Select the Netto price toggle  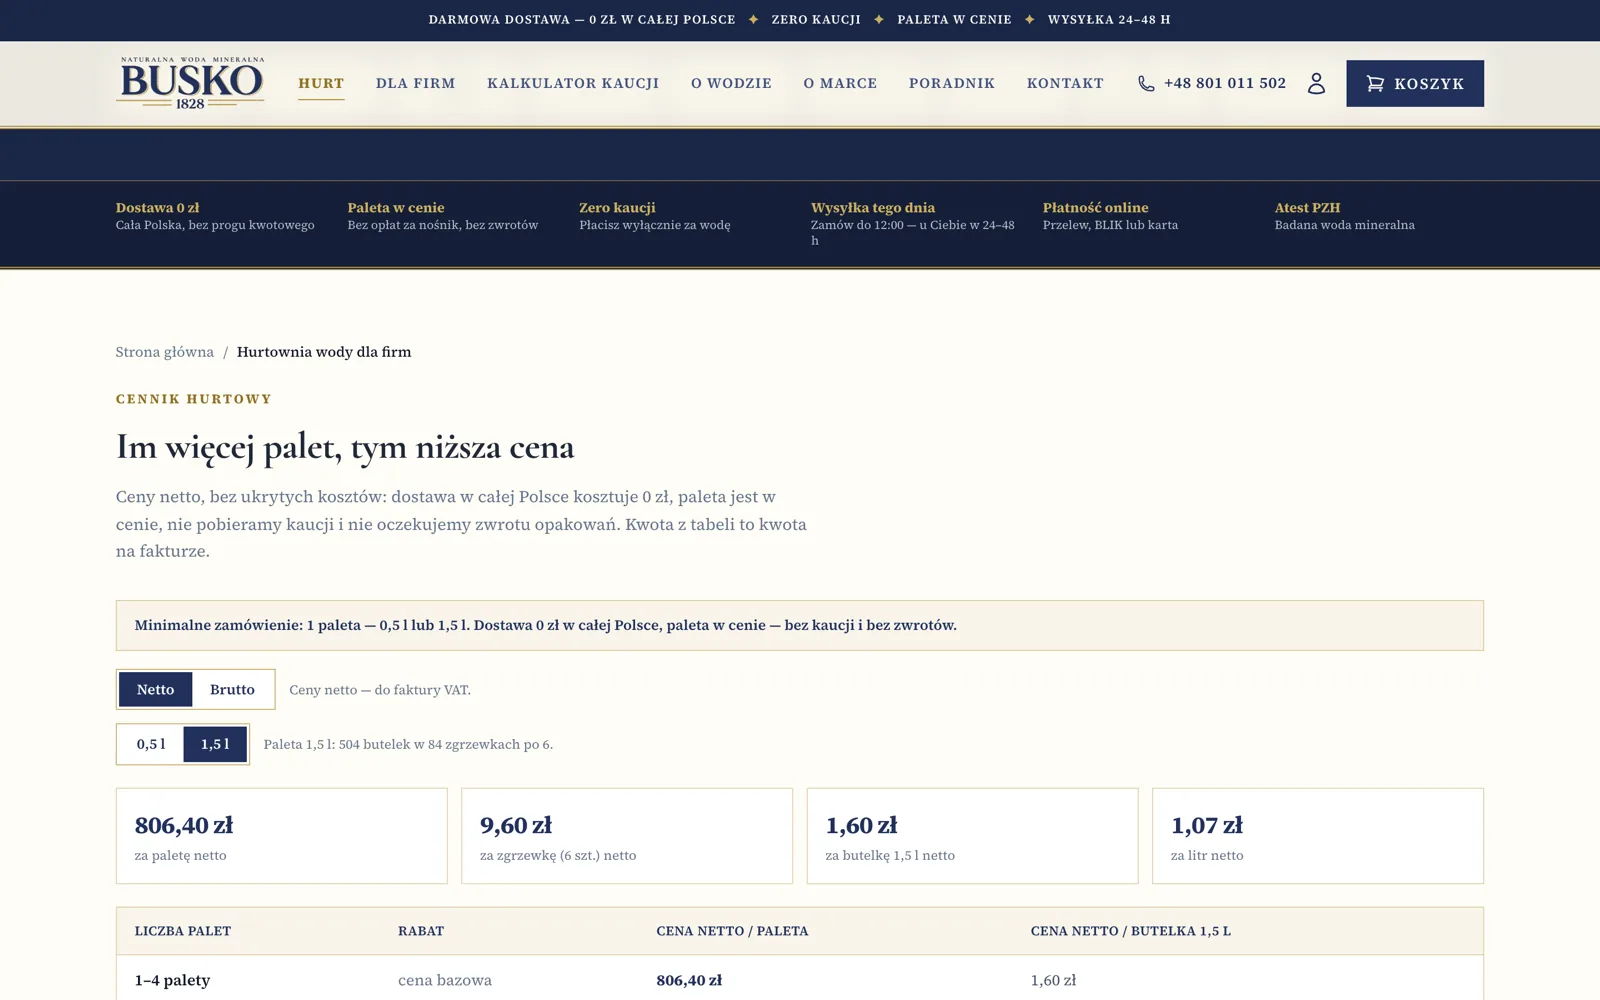tap(155, 689)
